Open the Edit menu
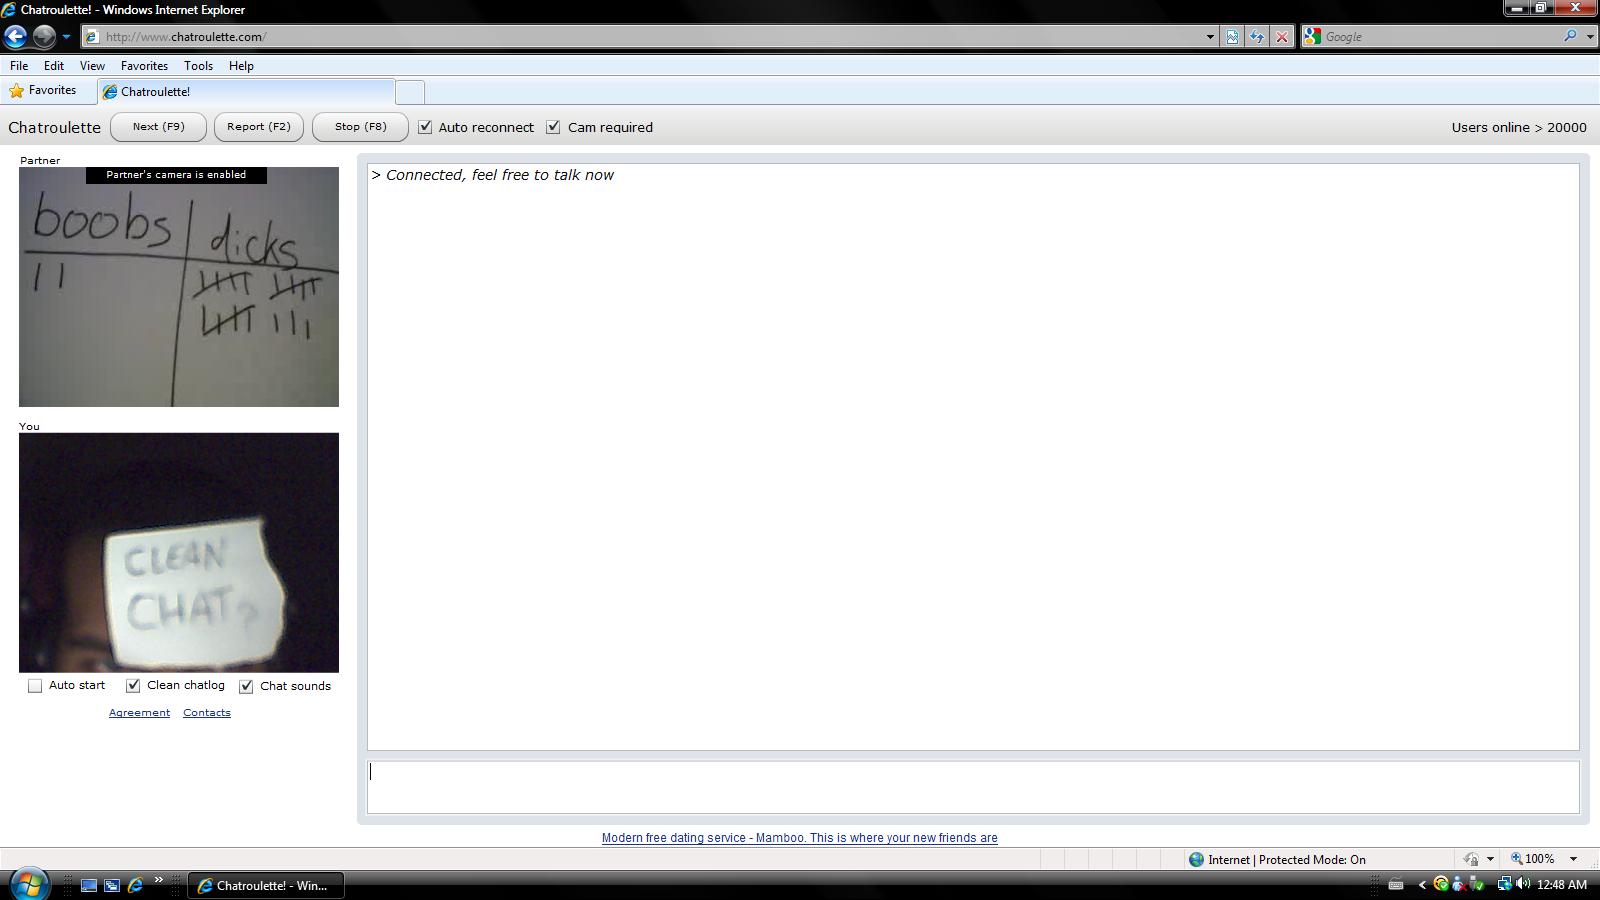 (54, 66)
